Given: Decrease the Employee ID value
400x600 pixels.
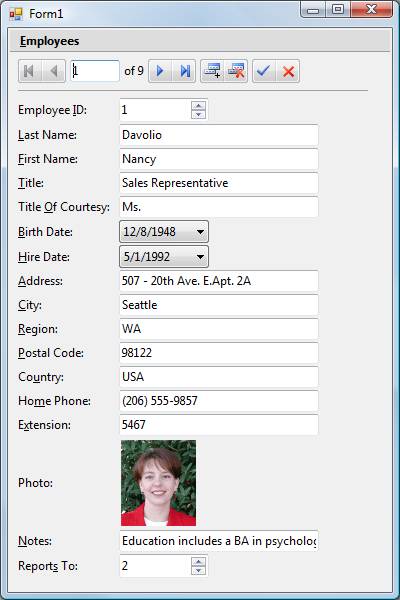Looking at the screenshot, I should pos(198,114).
